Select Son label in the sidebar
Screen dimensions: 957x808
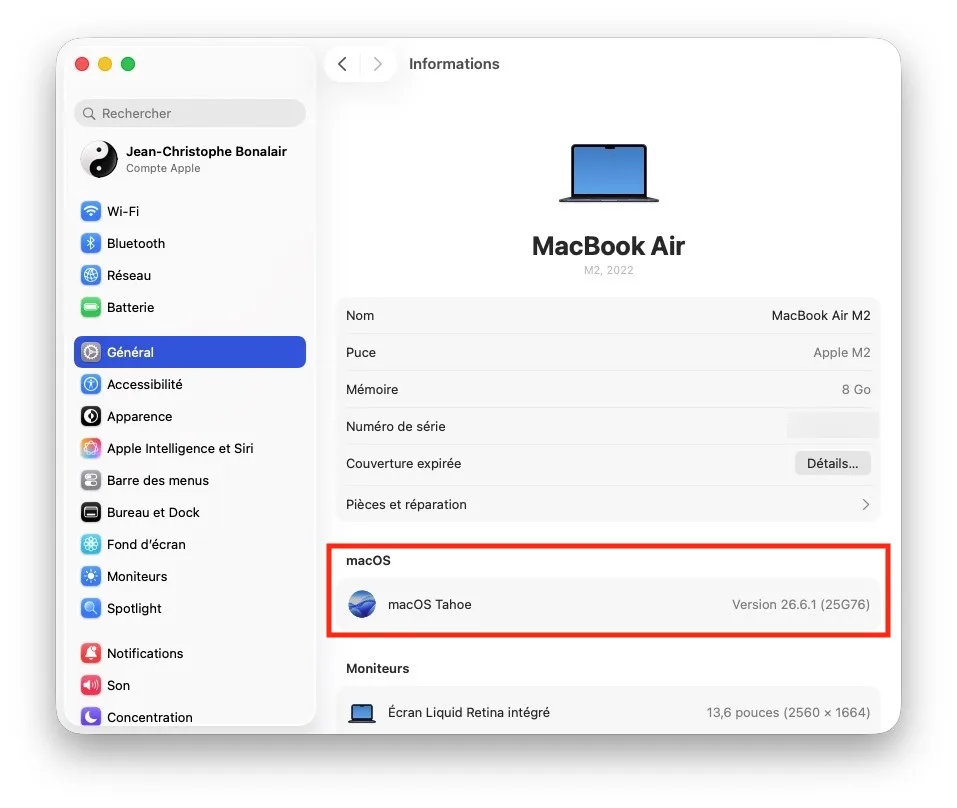[x=118, y=685]
